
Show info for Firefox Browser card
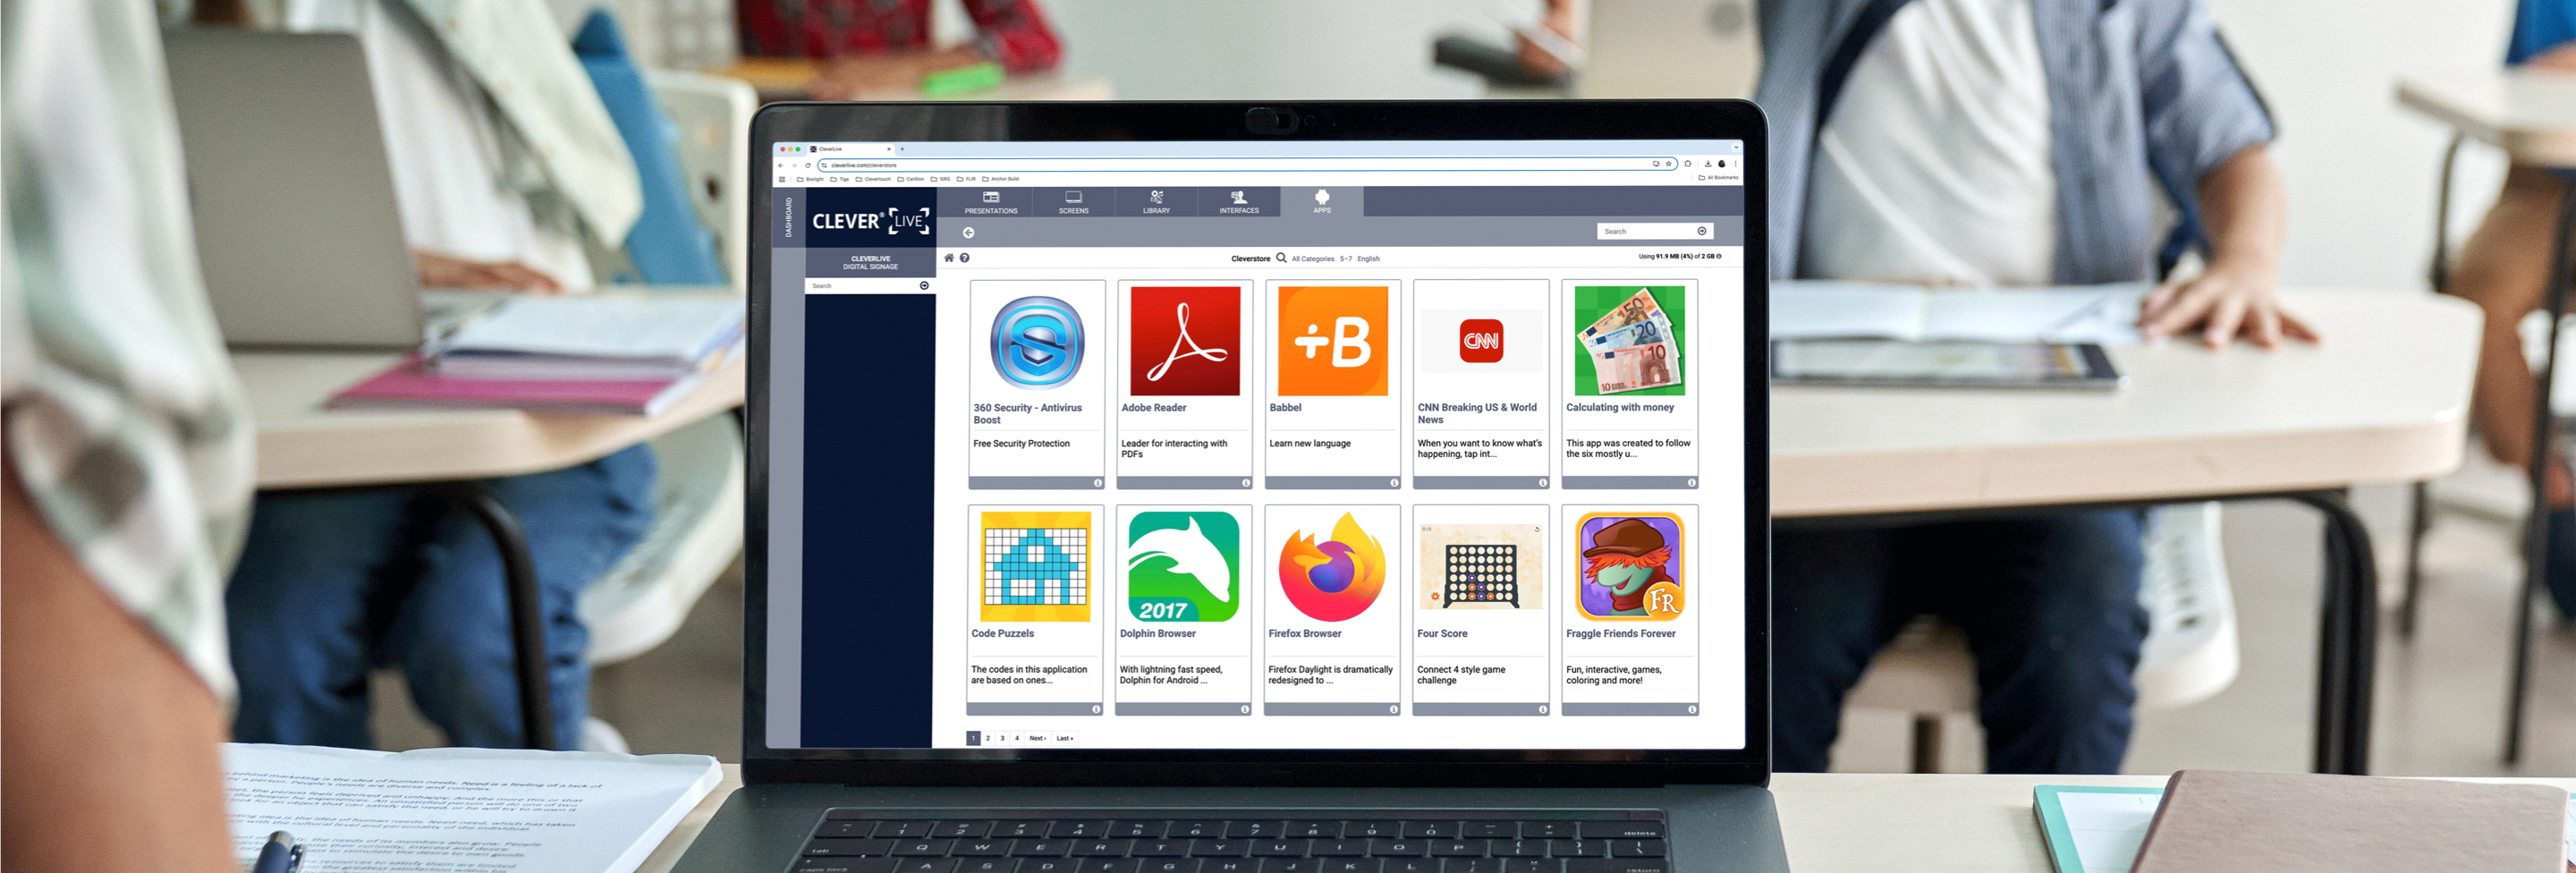point(1393,709)
